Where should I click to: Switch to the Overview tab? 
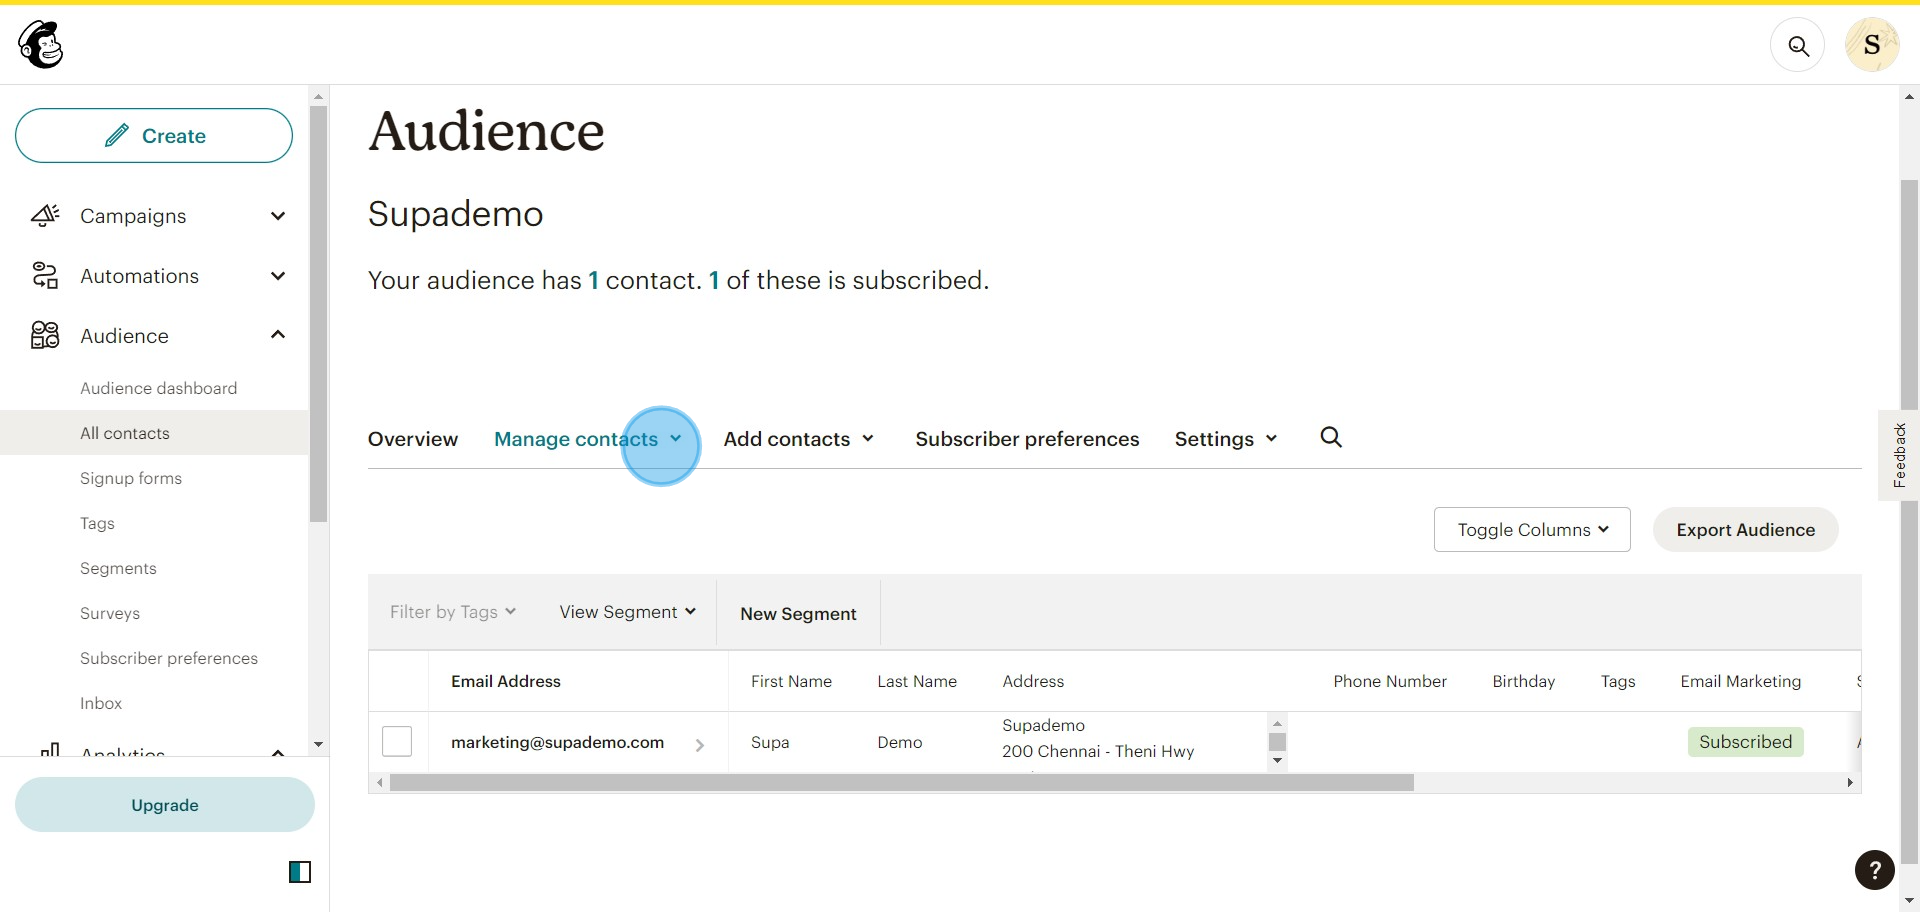point(413,439)
